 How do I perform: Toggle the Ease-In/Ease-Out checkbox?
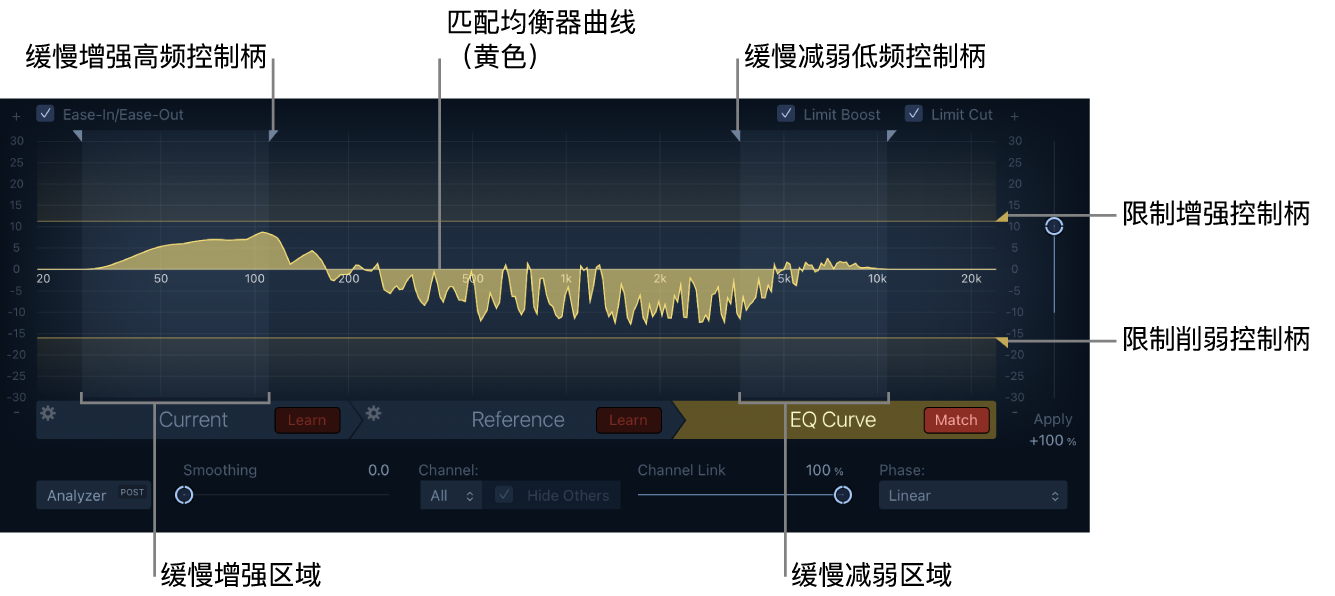point(45,114)
